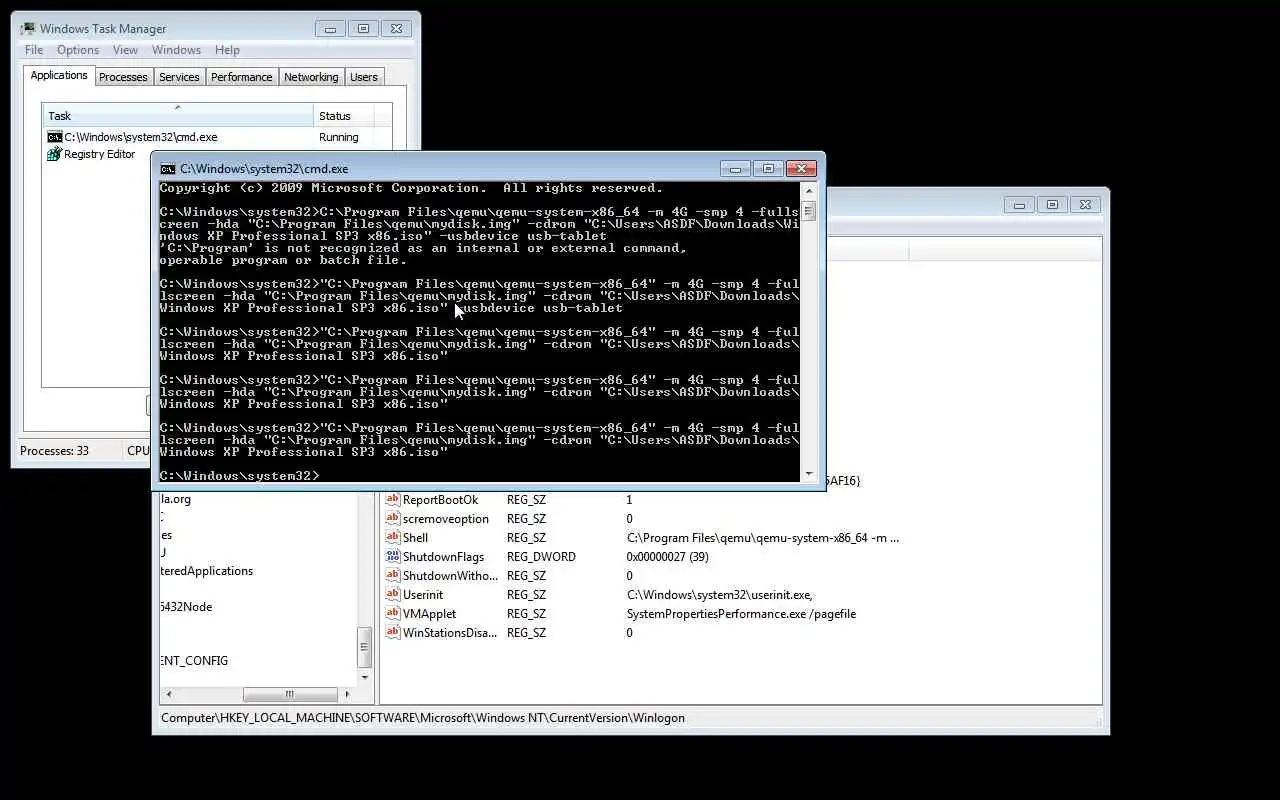Viewport: 1280px width, 800px height.
Task: Open the View menu in Task Manager
Action: 125,50
